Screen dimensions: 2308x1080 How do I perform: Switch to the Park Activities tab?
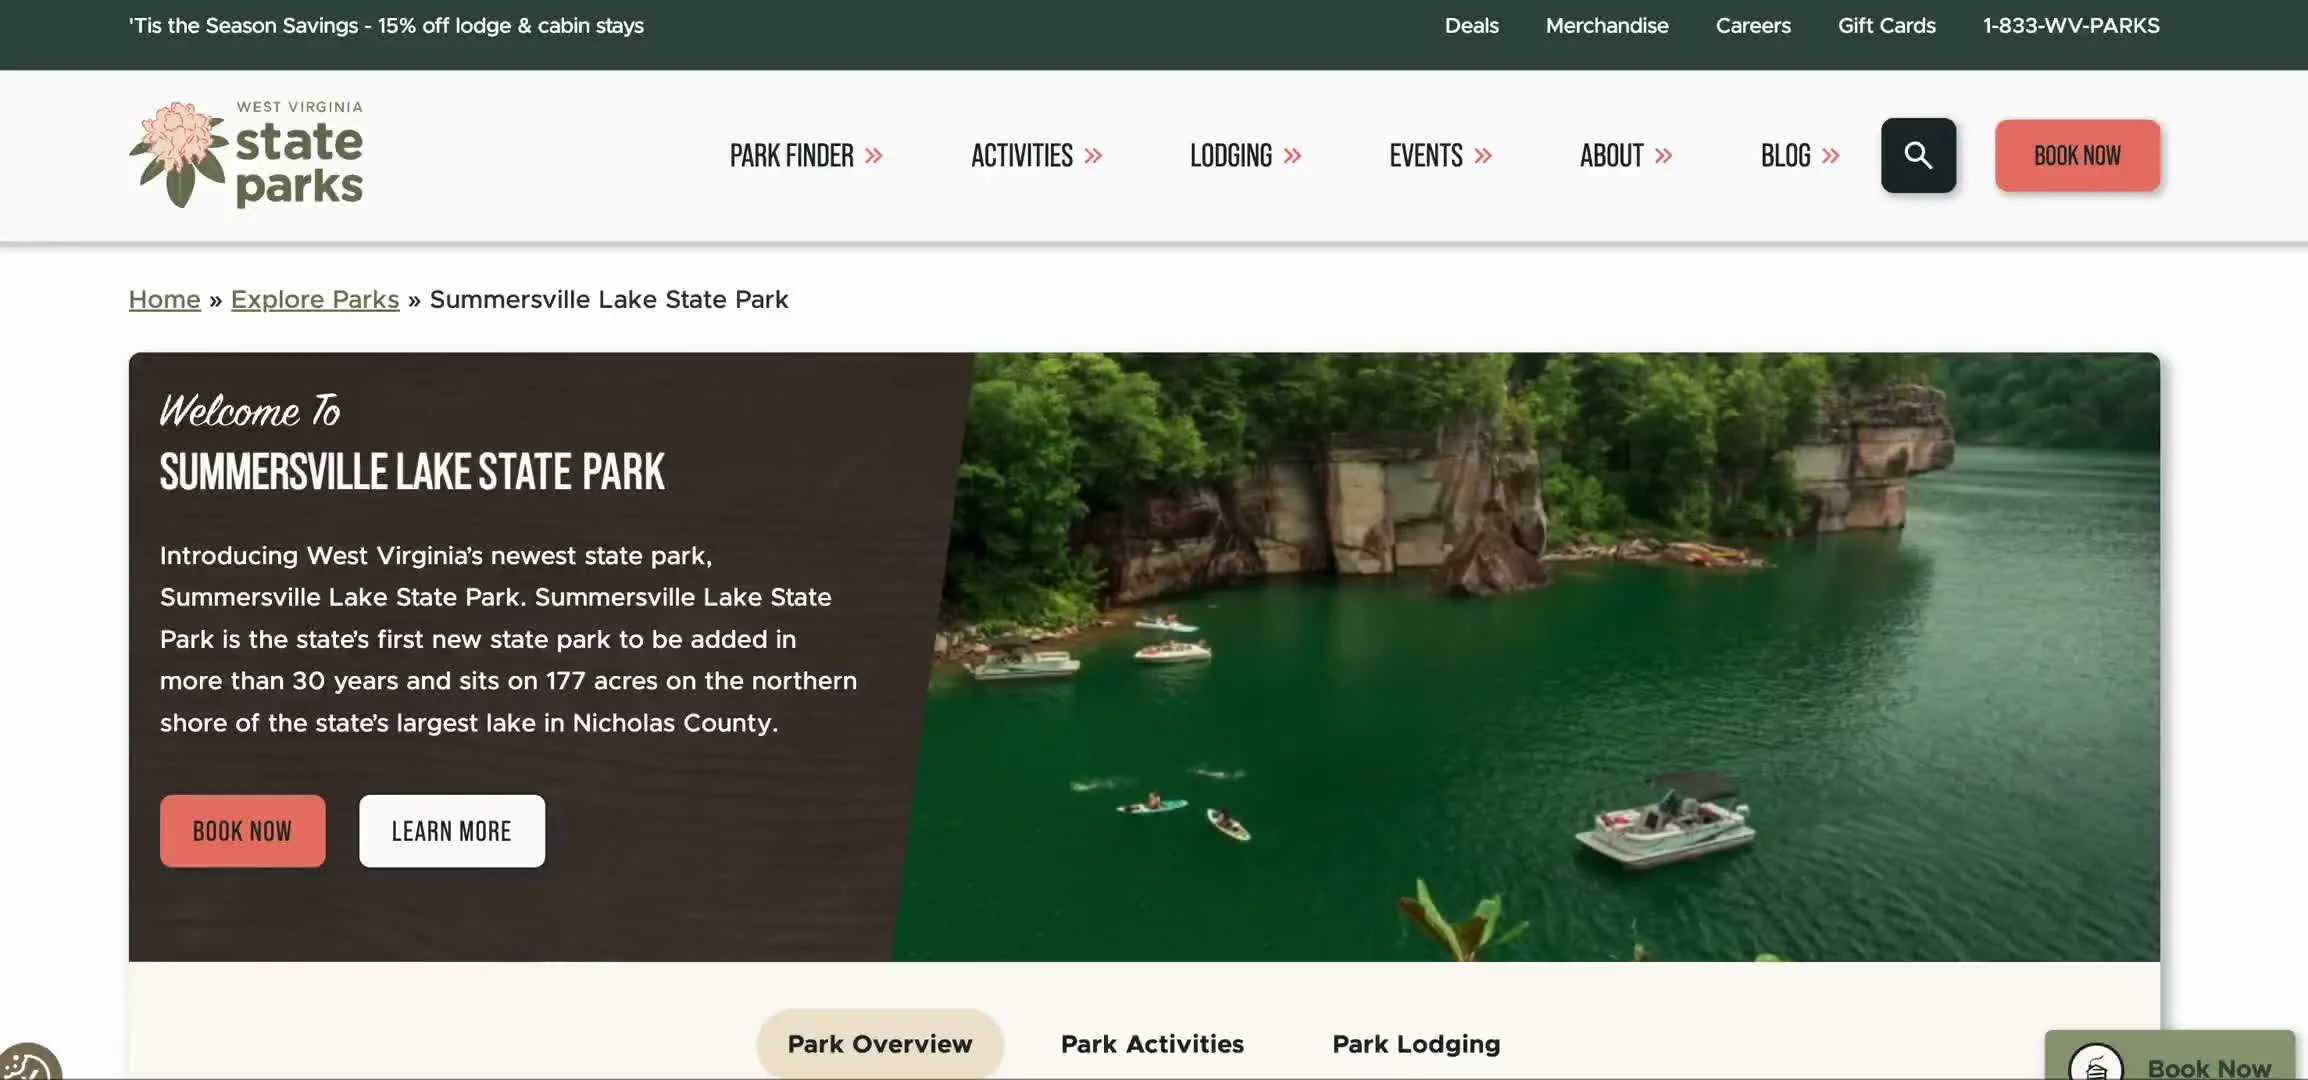tap(1152, 1044)
